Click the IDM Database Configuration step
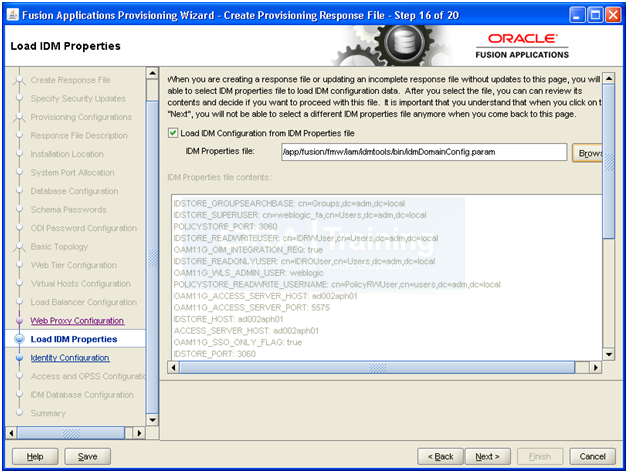 (82, 395)
